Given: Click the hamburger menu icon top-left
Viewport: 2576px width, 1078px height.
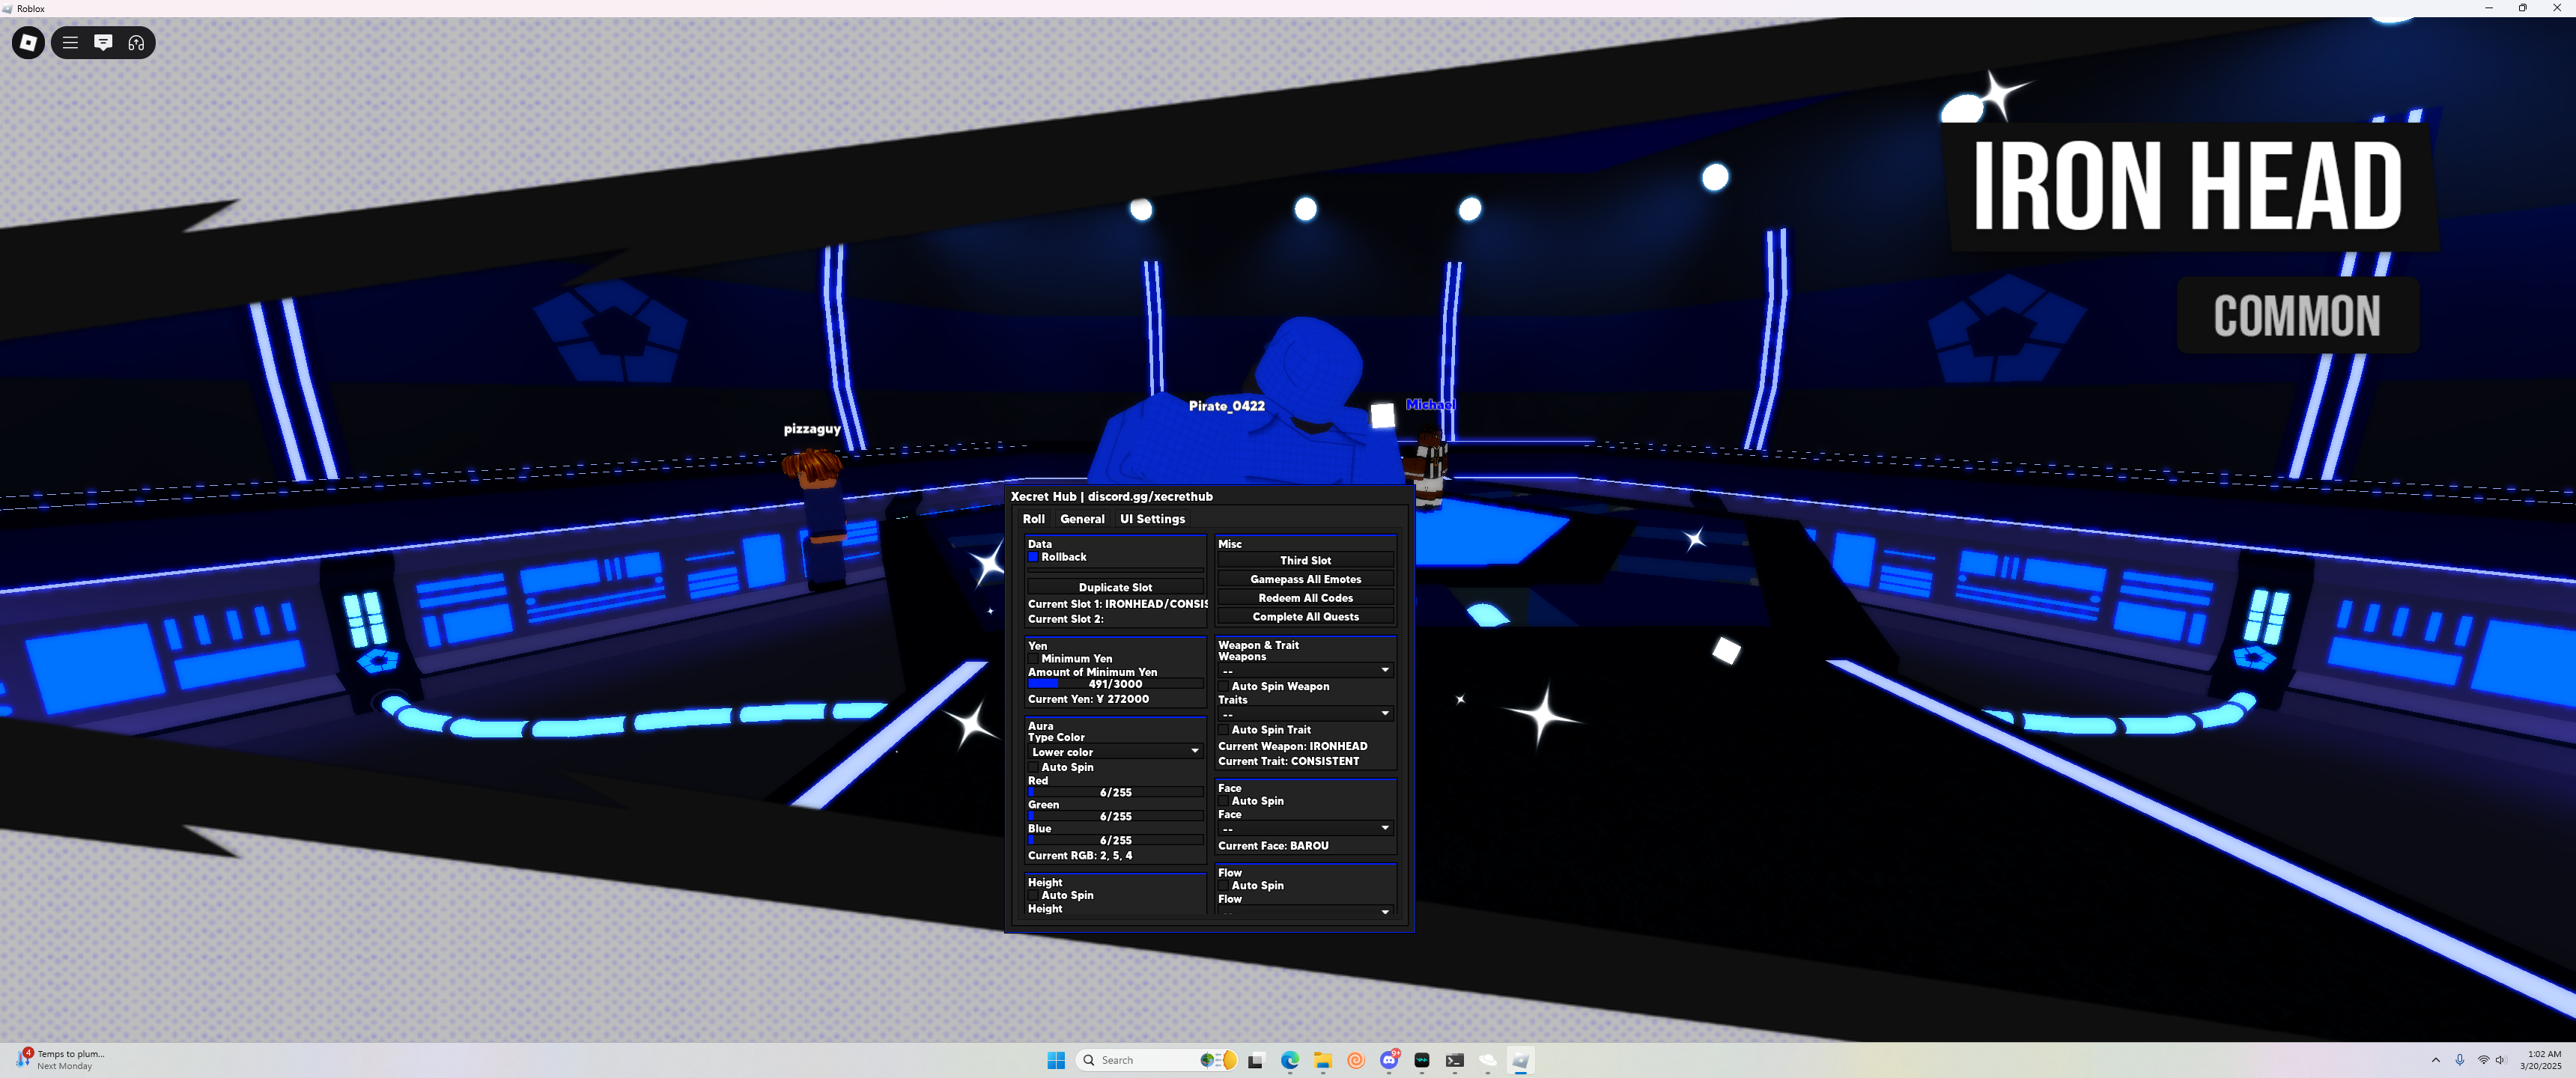Looking at the screenshot, I should click(70, 43).
